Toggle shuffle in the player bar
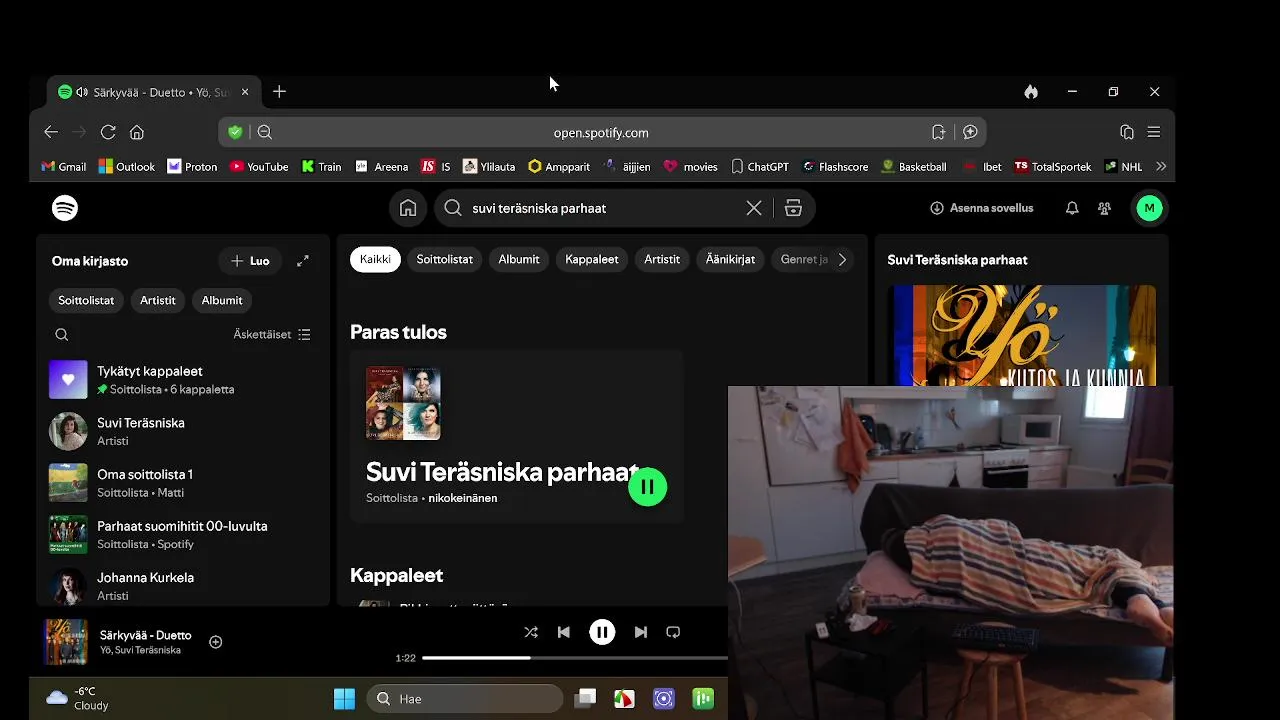1280x720 pixels. [x=531, y=632]
